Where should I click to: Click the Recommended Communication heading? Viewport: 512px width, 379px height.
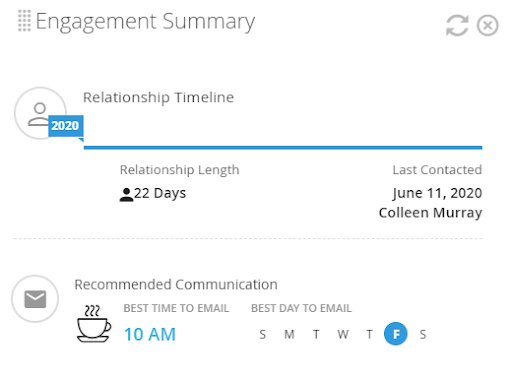pos(176,285)
